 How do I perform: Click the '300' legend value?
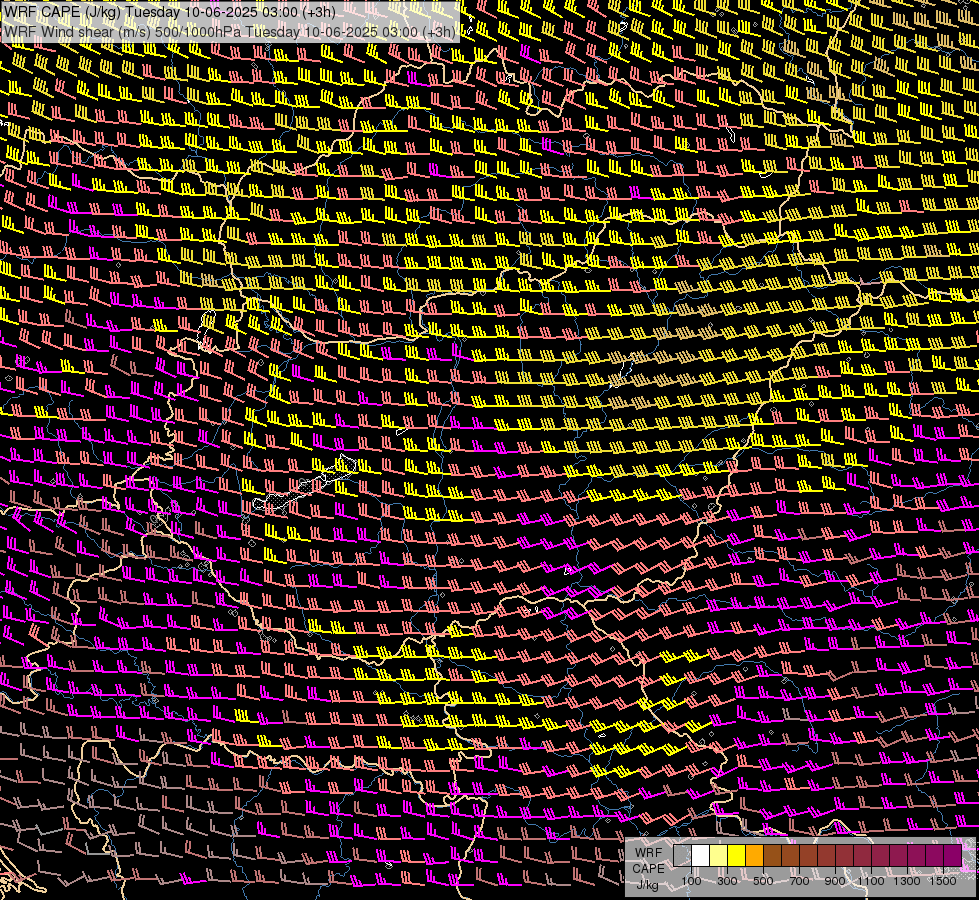click(727, 881)
